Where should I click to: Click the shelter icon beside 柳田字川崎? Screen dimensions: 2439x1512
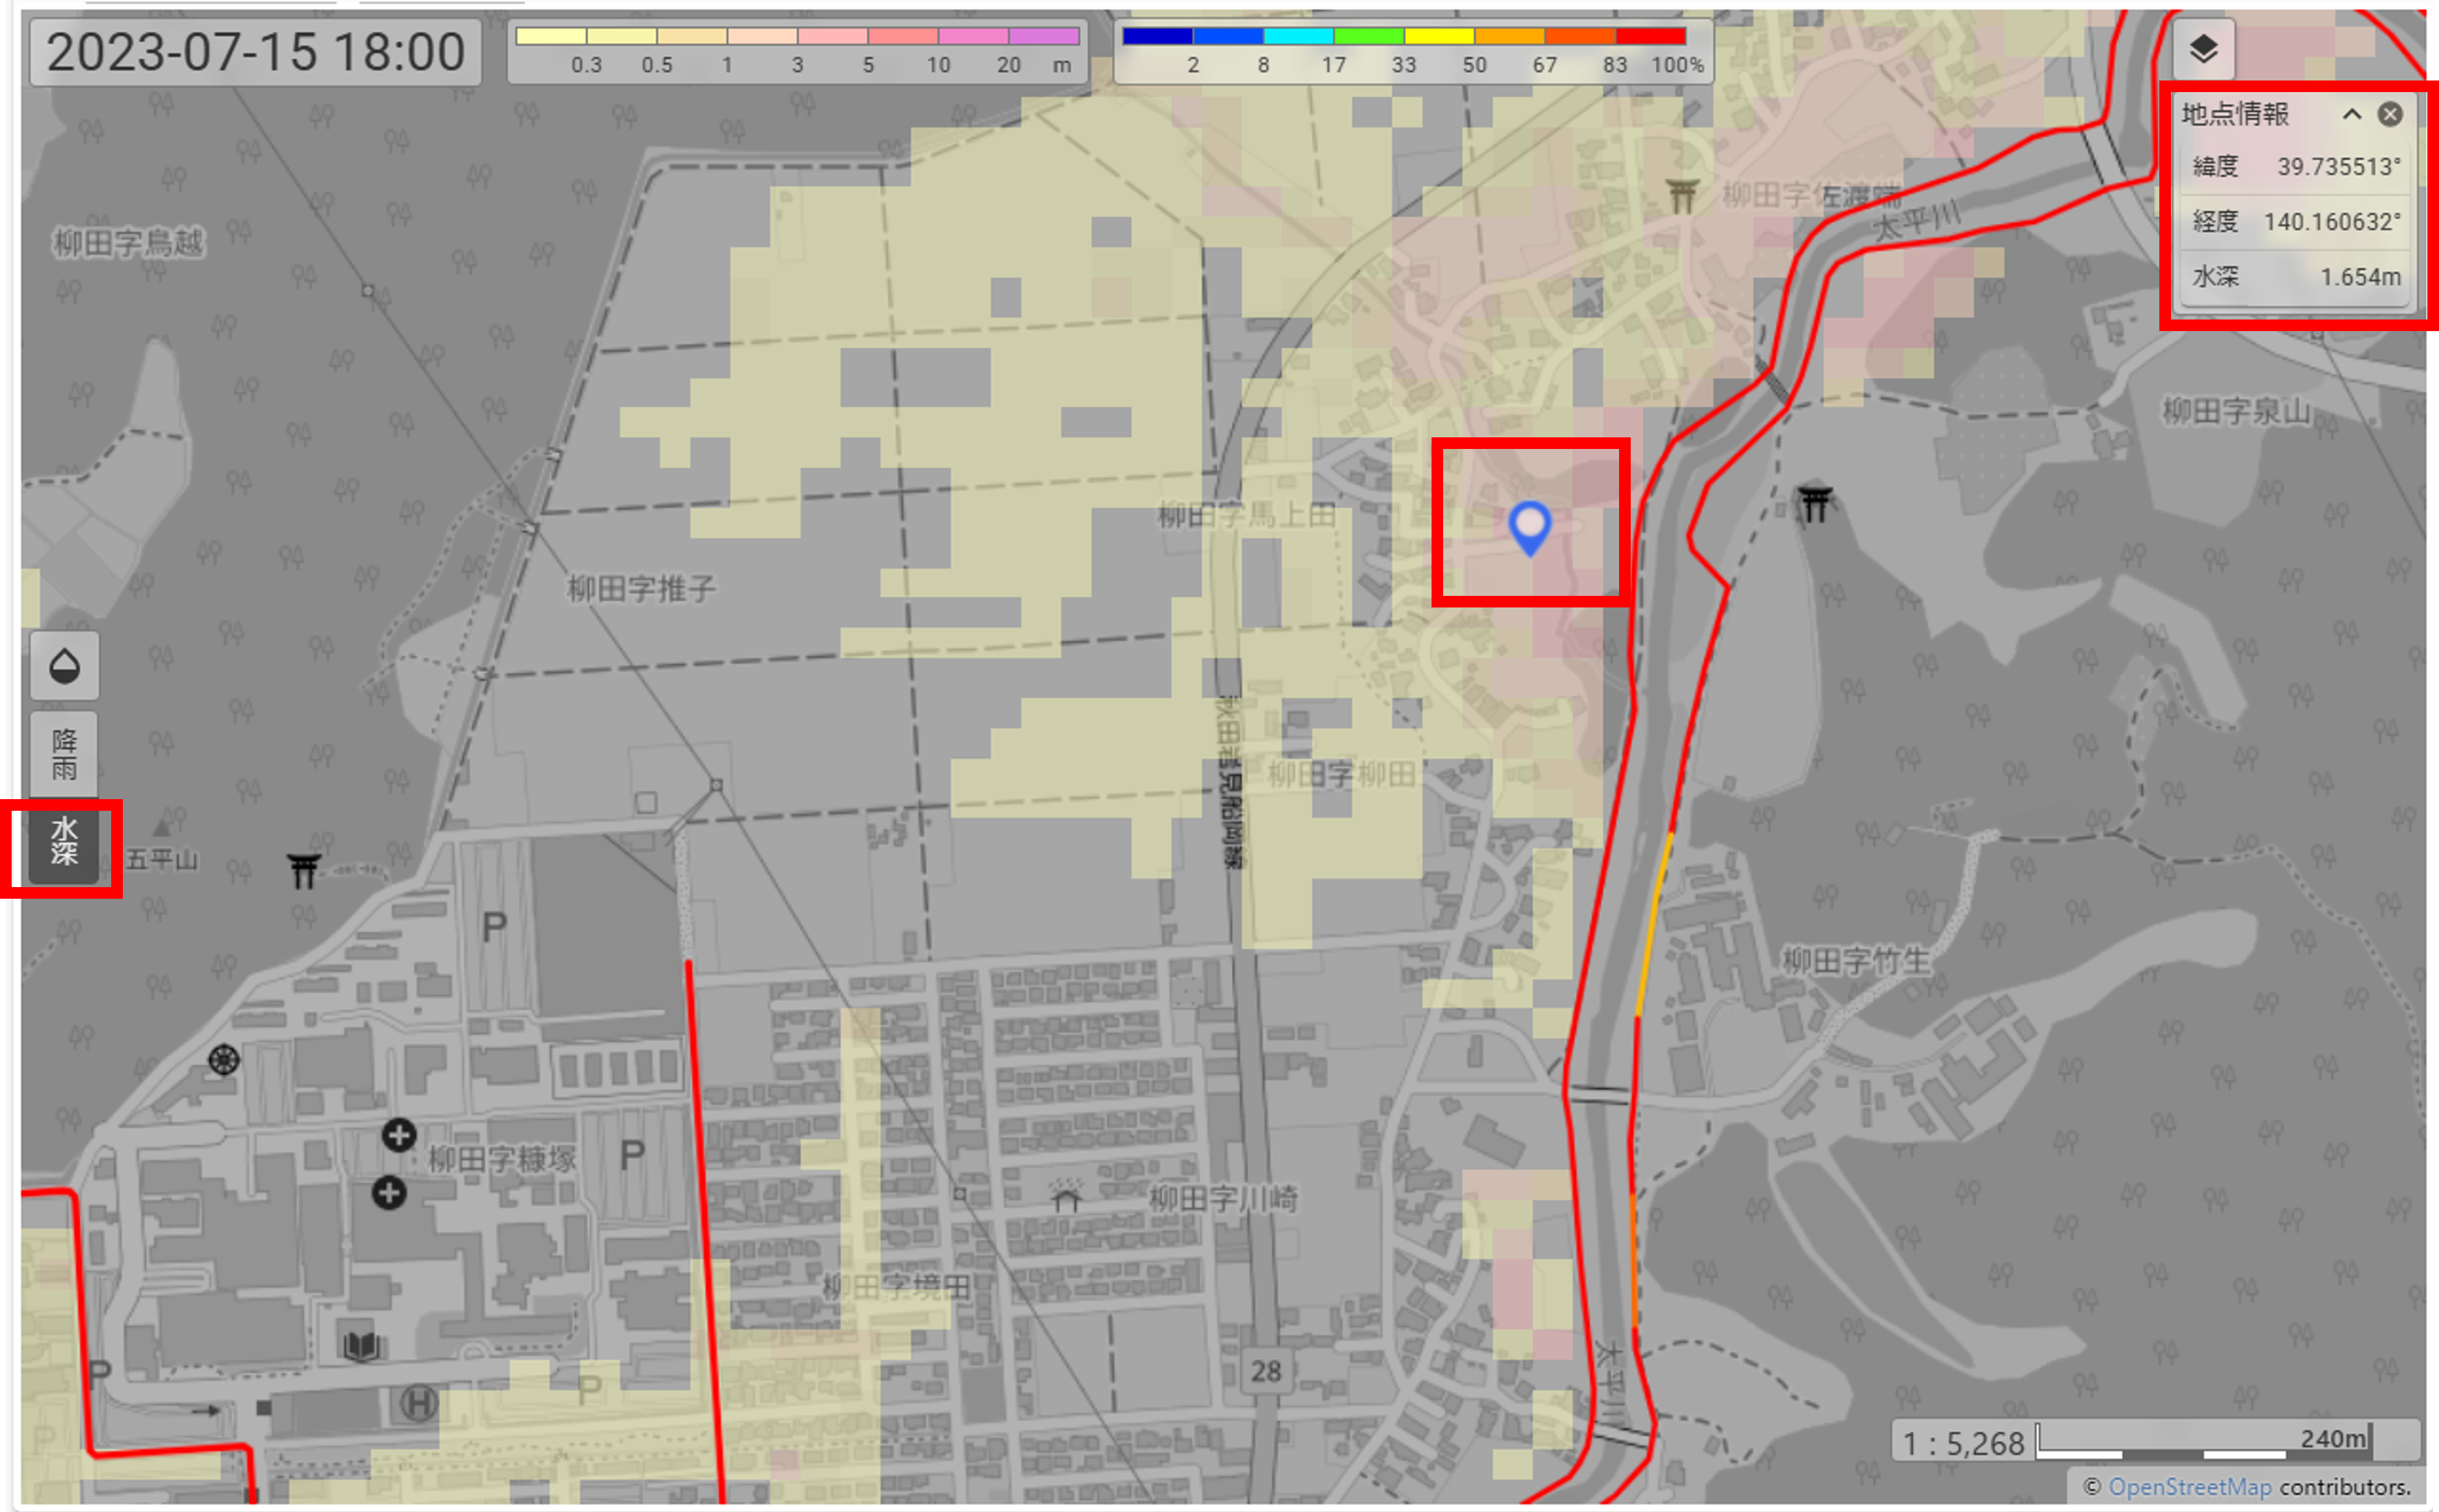coord(1066,1195)
